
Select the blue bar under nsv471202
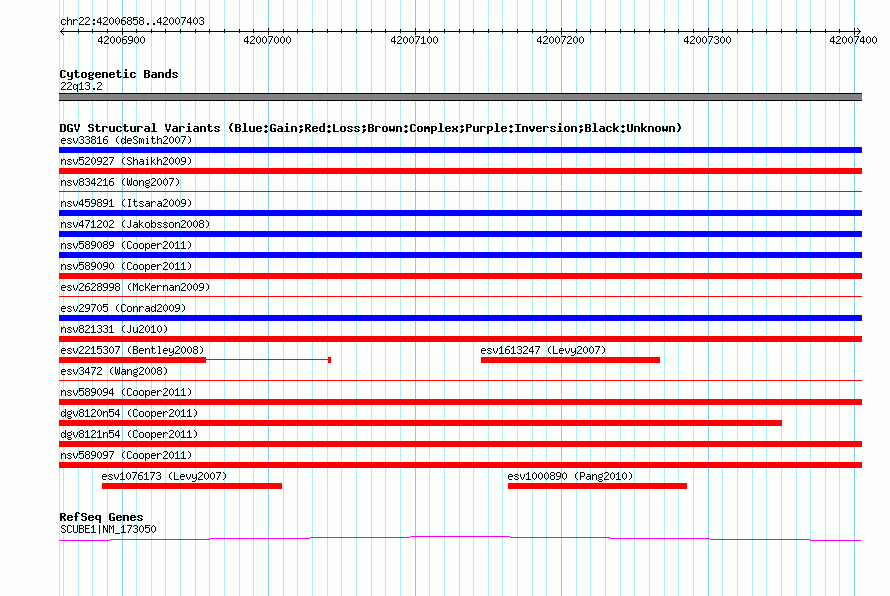pyautogui.click(x=460, y=234)
